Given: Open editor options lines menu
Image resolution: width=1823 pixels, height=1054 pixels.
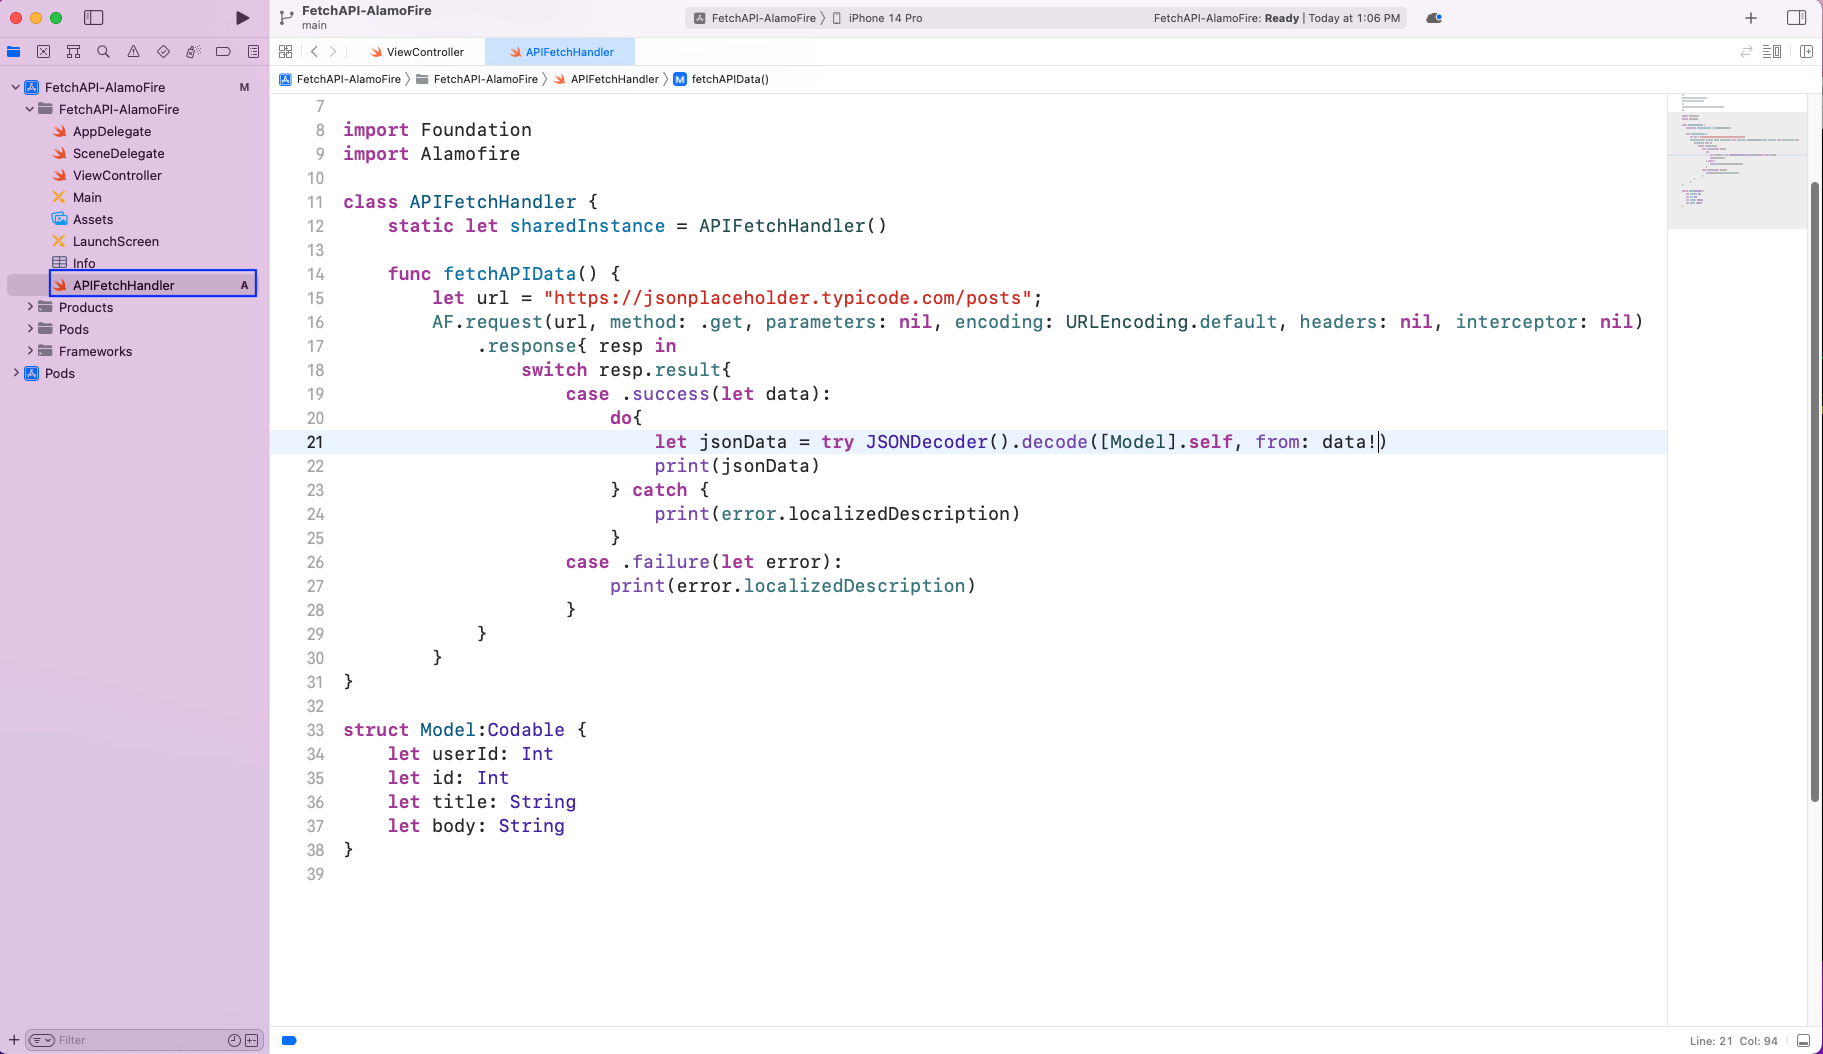Looking at the screenshot, I should click(1772, 52).
